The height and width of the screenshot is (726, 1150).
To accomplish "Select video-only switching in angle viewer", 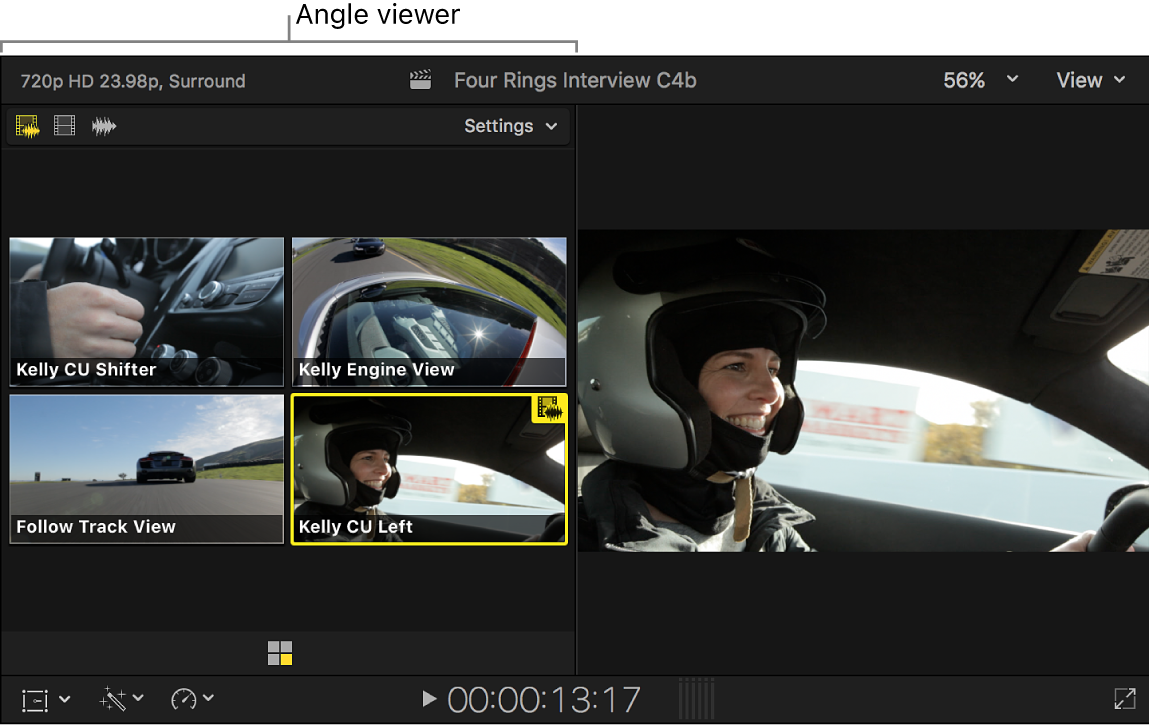I will coord(64,126).
